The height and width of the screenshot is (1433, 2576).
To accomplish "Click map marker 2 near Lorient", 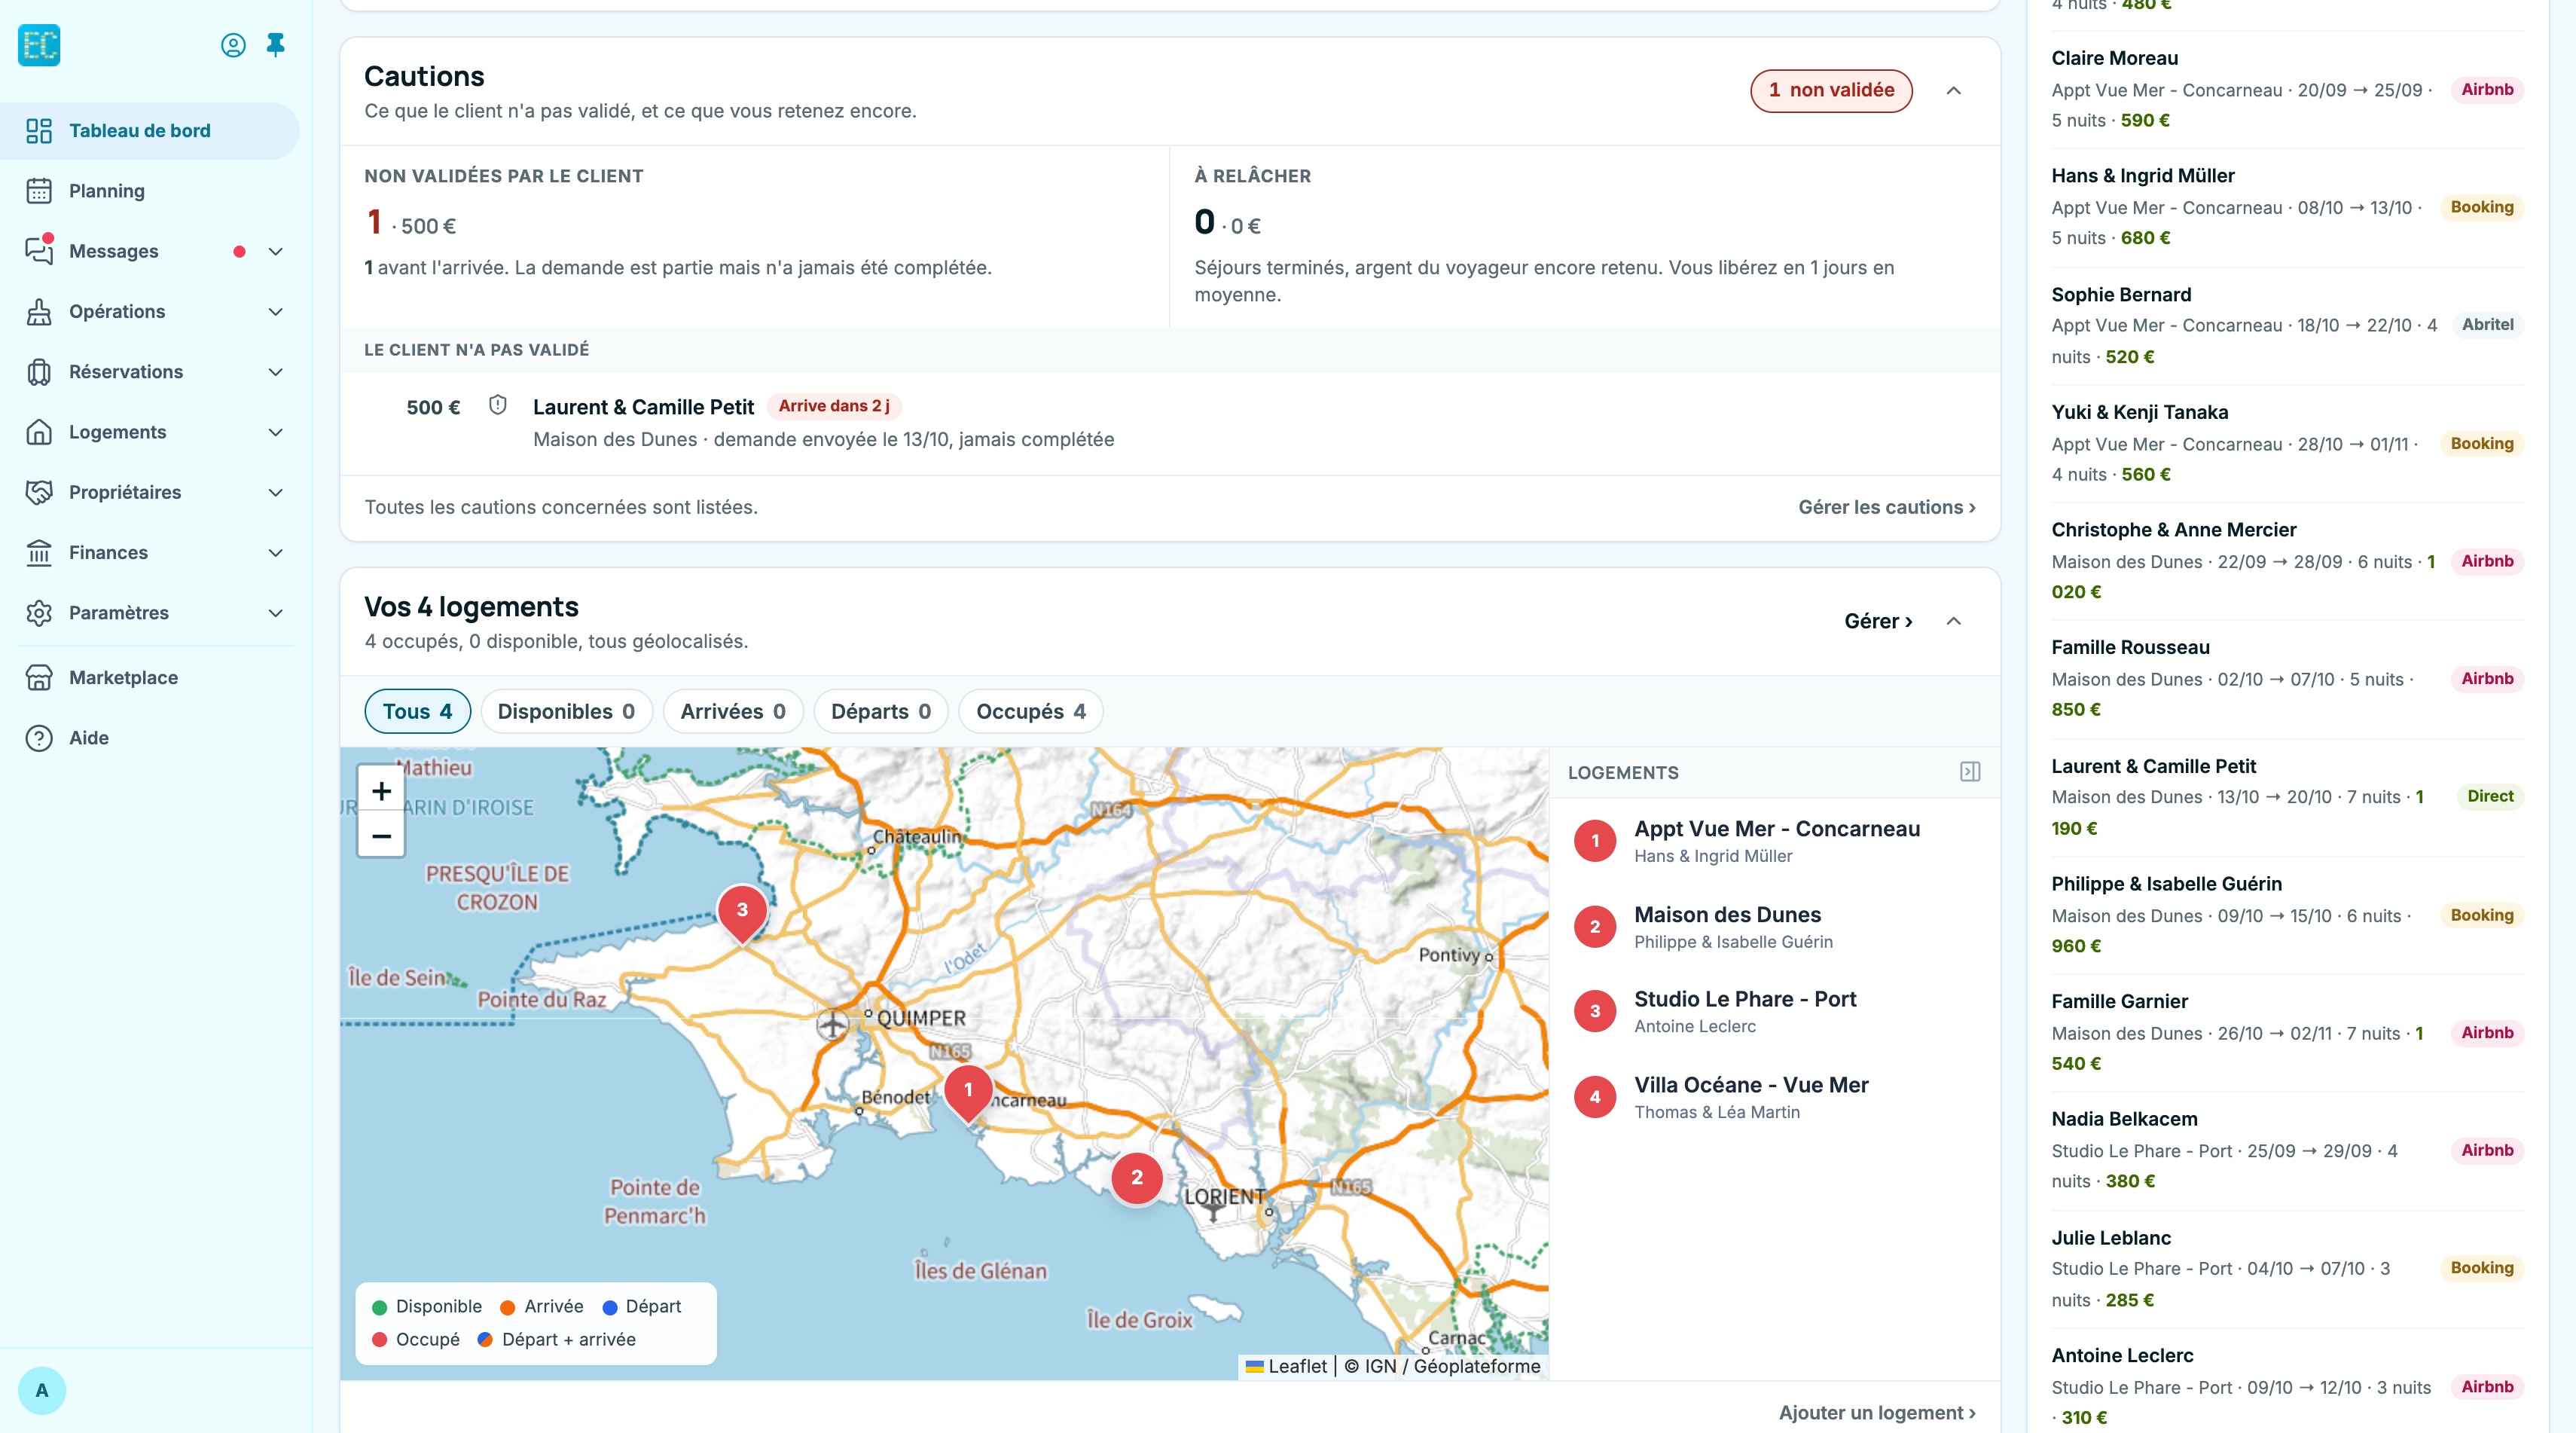I will (1137, 1178).
